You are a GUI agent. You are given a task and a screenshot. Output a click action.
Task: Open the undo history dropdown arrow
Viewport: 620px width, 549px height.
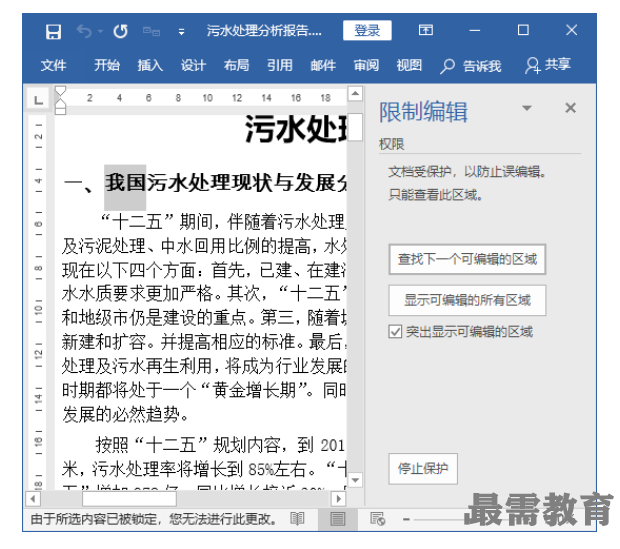[100, 31]
